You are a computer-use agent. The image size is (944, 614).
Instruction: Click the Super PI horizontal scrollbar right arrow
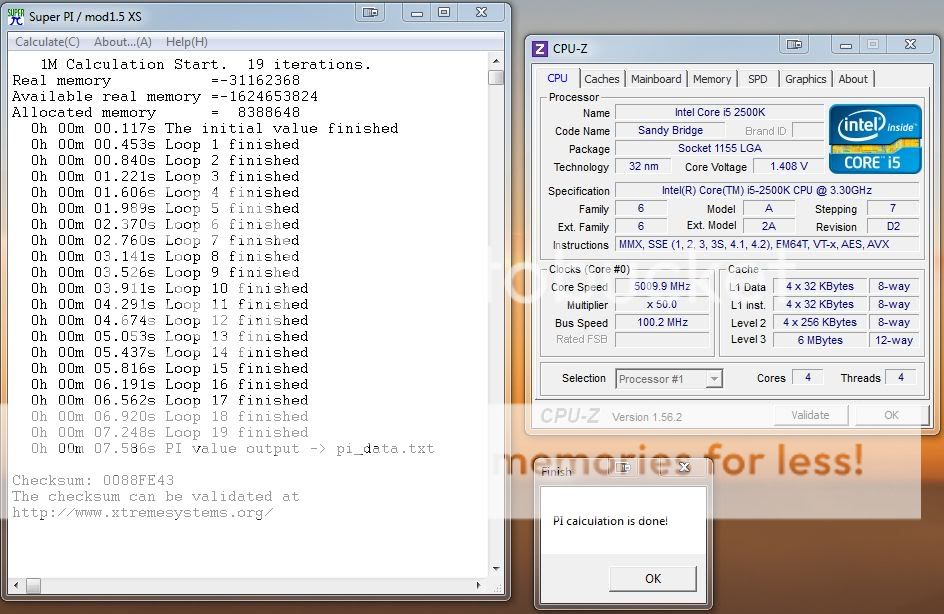(x=479, y=585)
